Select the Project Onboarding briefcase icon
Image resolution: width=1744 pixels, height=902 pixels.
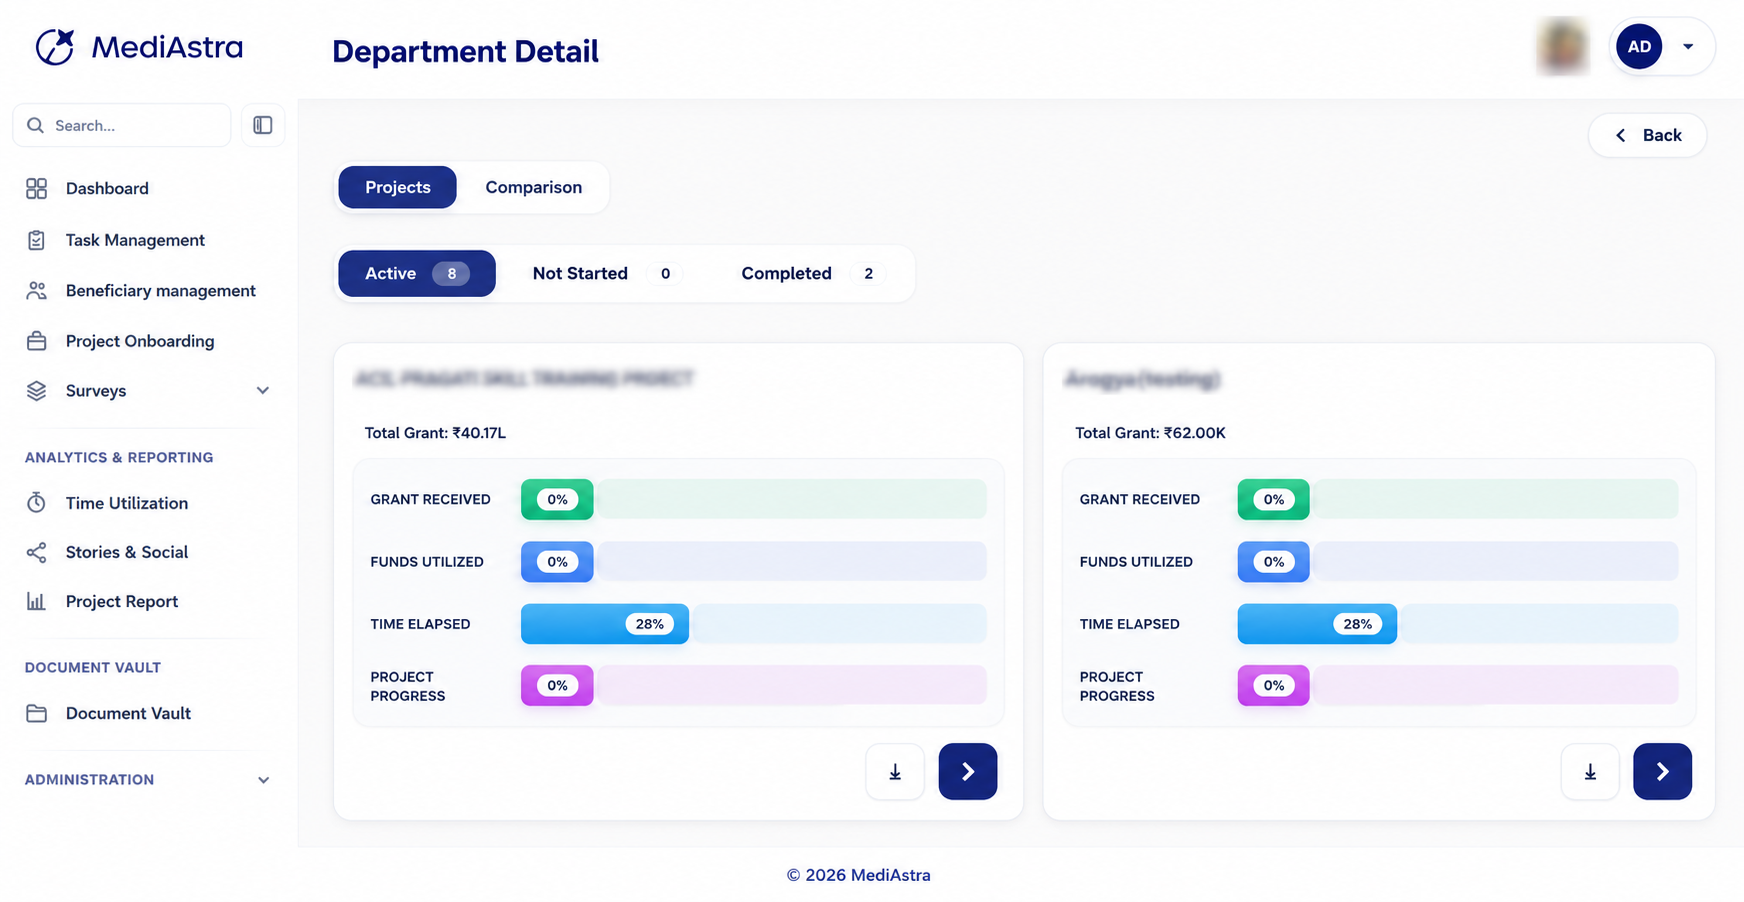[x=37, y=341]
